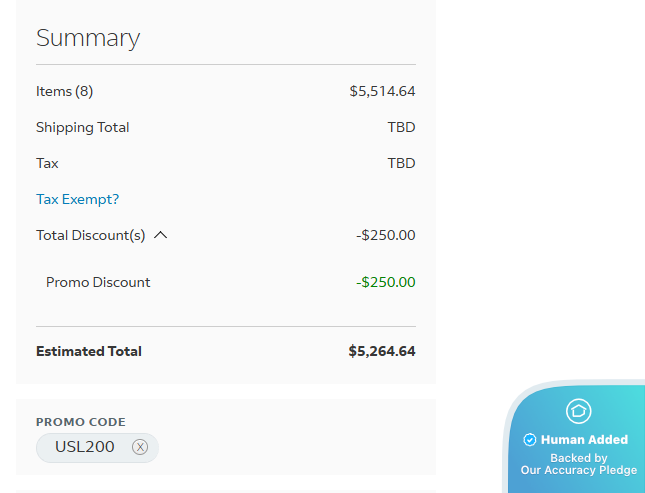Click the Total Discount(s) label text
This screenshot has height=493, width=645.
pyautogui.click(x=90, y=235)
